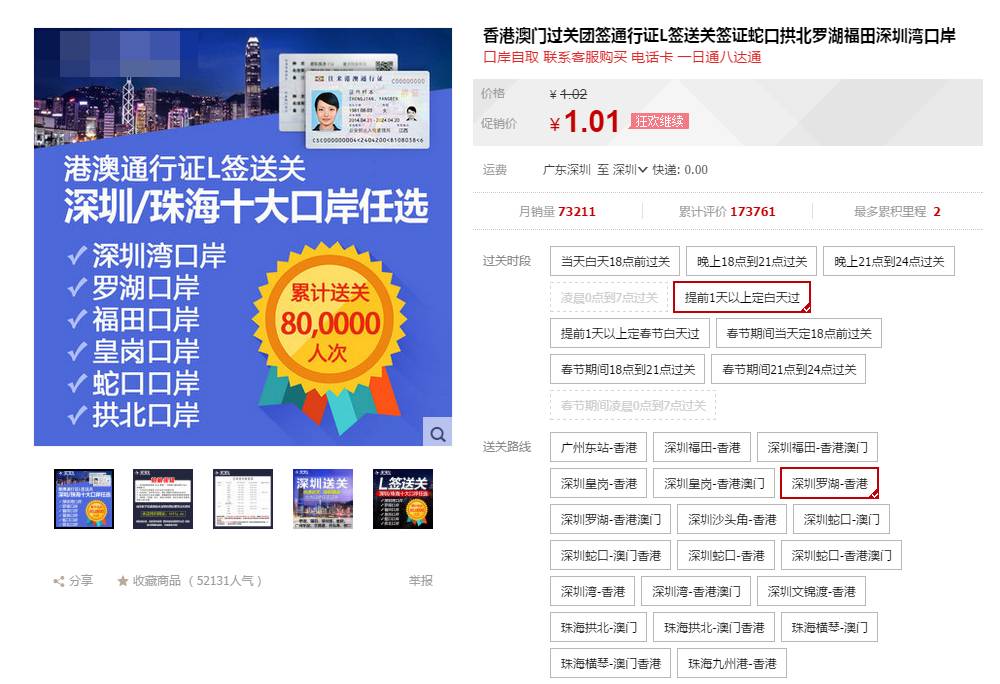Show the third white table thumbnail

point(243,499)
